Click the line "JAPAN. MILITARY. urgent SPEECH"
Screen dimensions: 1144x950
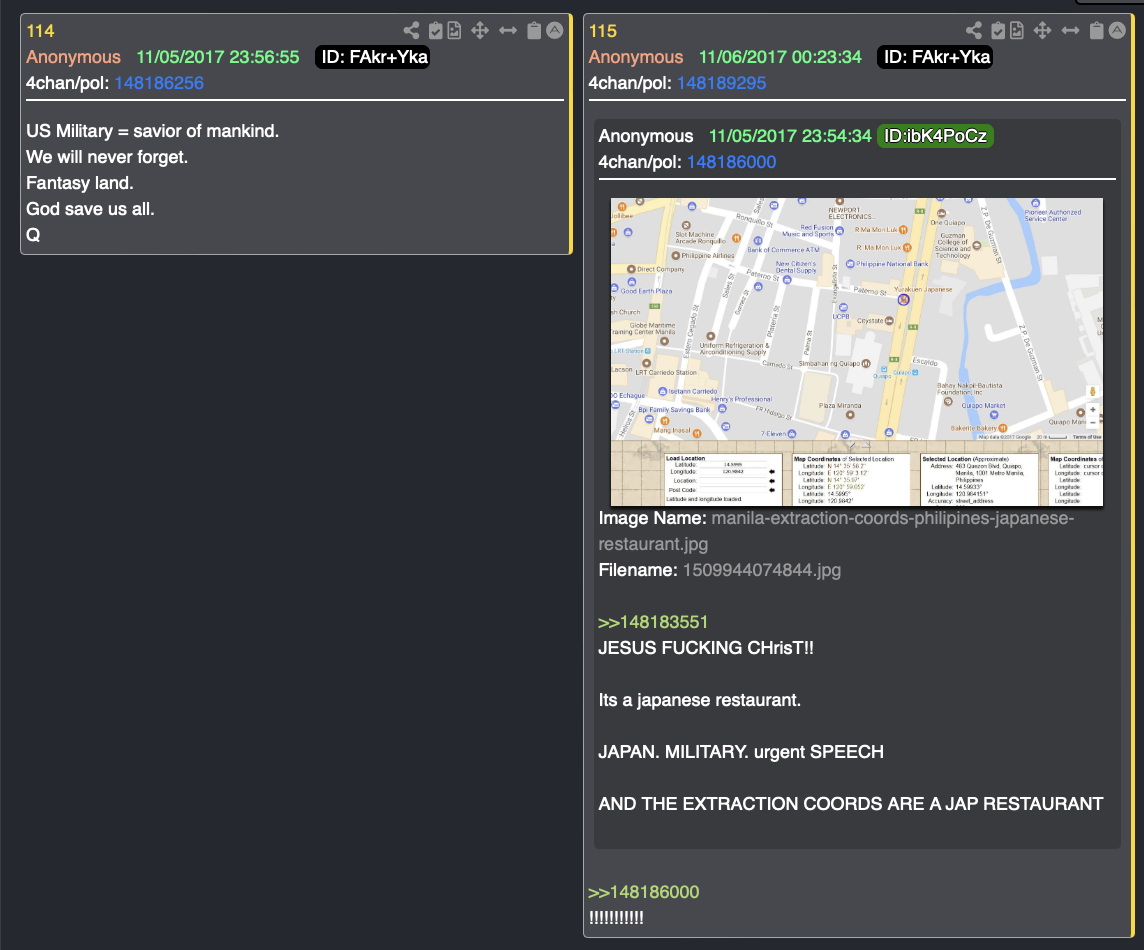[x=741, y=752]
